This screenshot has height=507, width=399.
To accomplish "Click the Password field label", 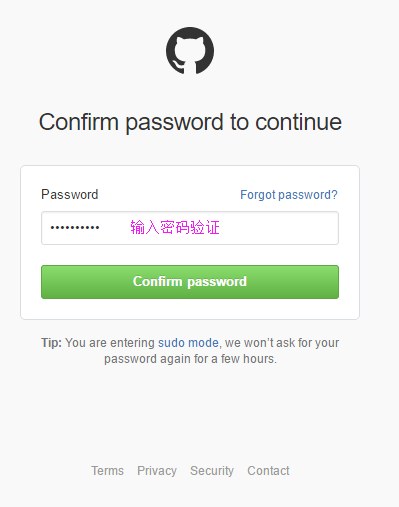I will coord(70,194).
